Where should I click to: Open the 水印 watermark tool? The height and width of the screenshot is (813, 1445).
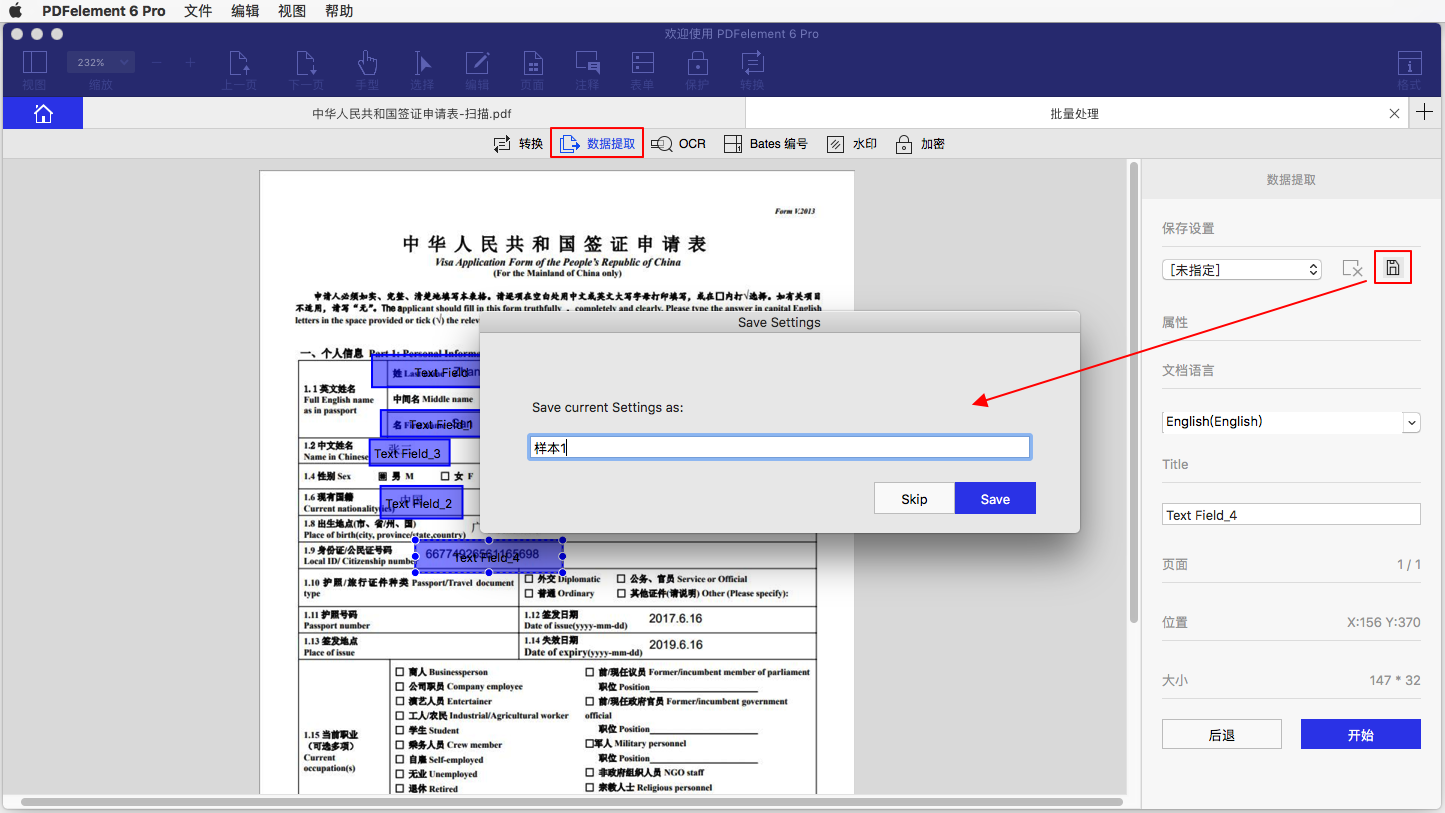852,144
